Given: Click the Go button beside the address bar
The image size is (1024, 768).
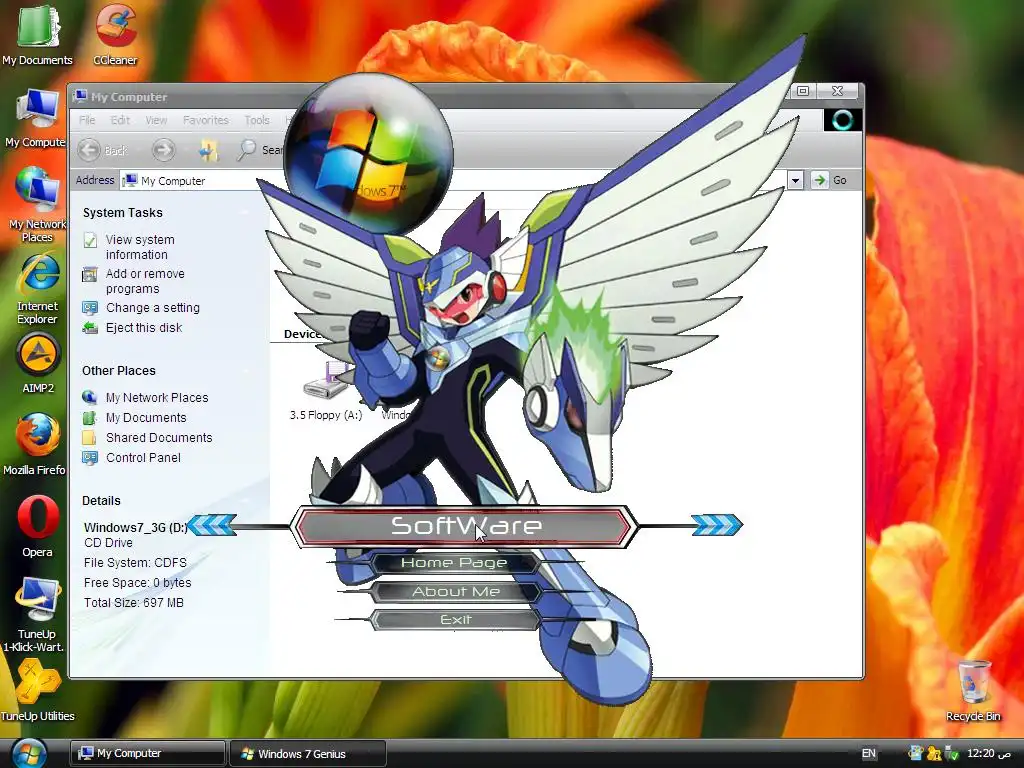Looking at the screenshot, I should (x=830, y=180).
